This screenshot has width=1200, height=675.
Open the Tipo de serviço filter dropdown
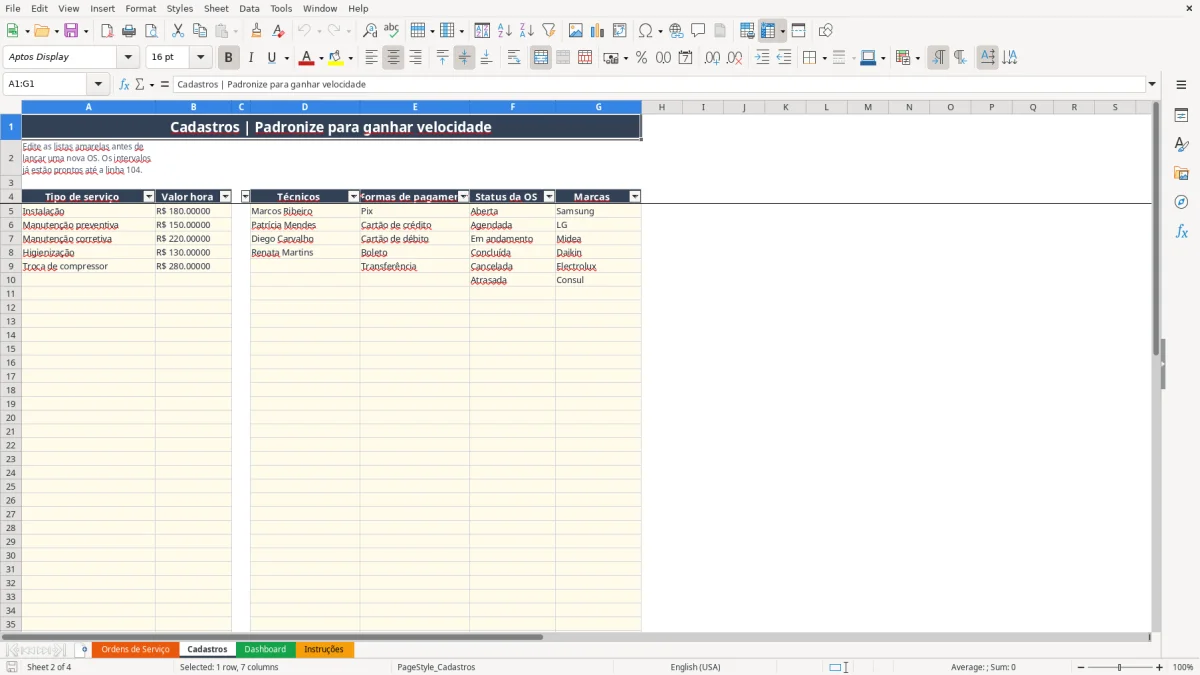[x=149, y=197]
